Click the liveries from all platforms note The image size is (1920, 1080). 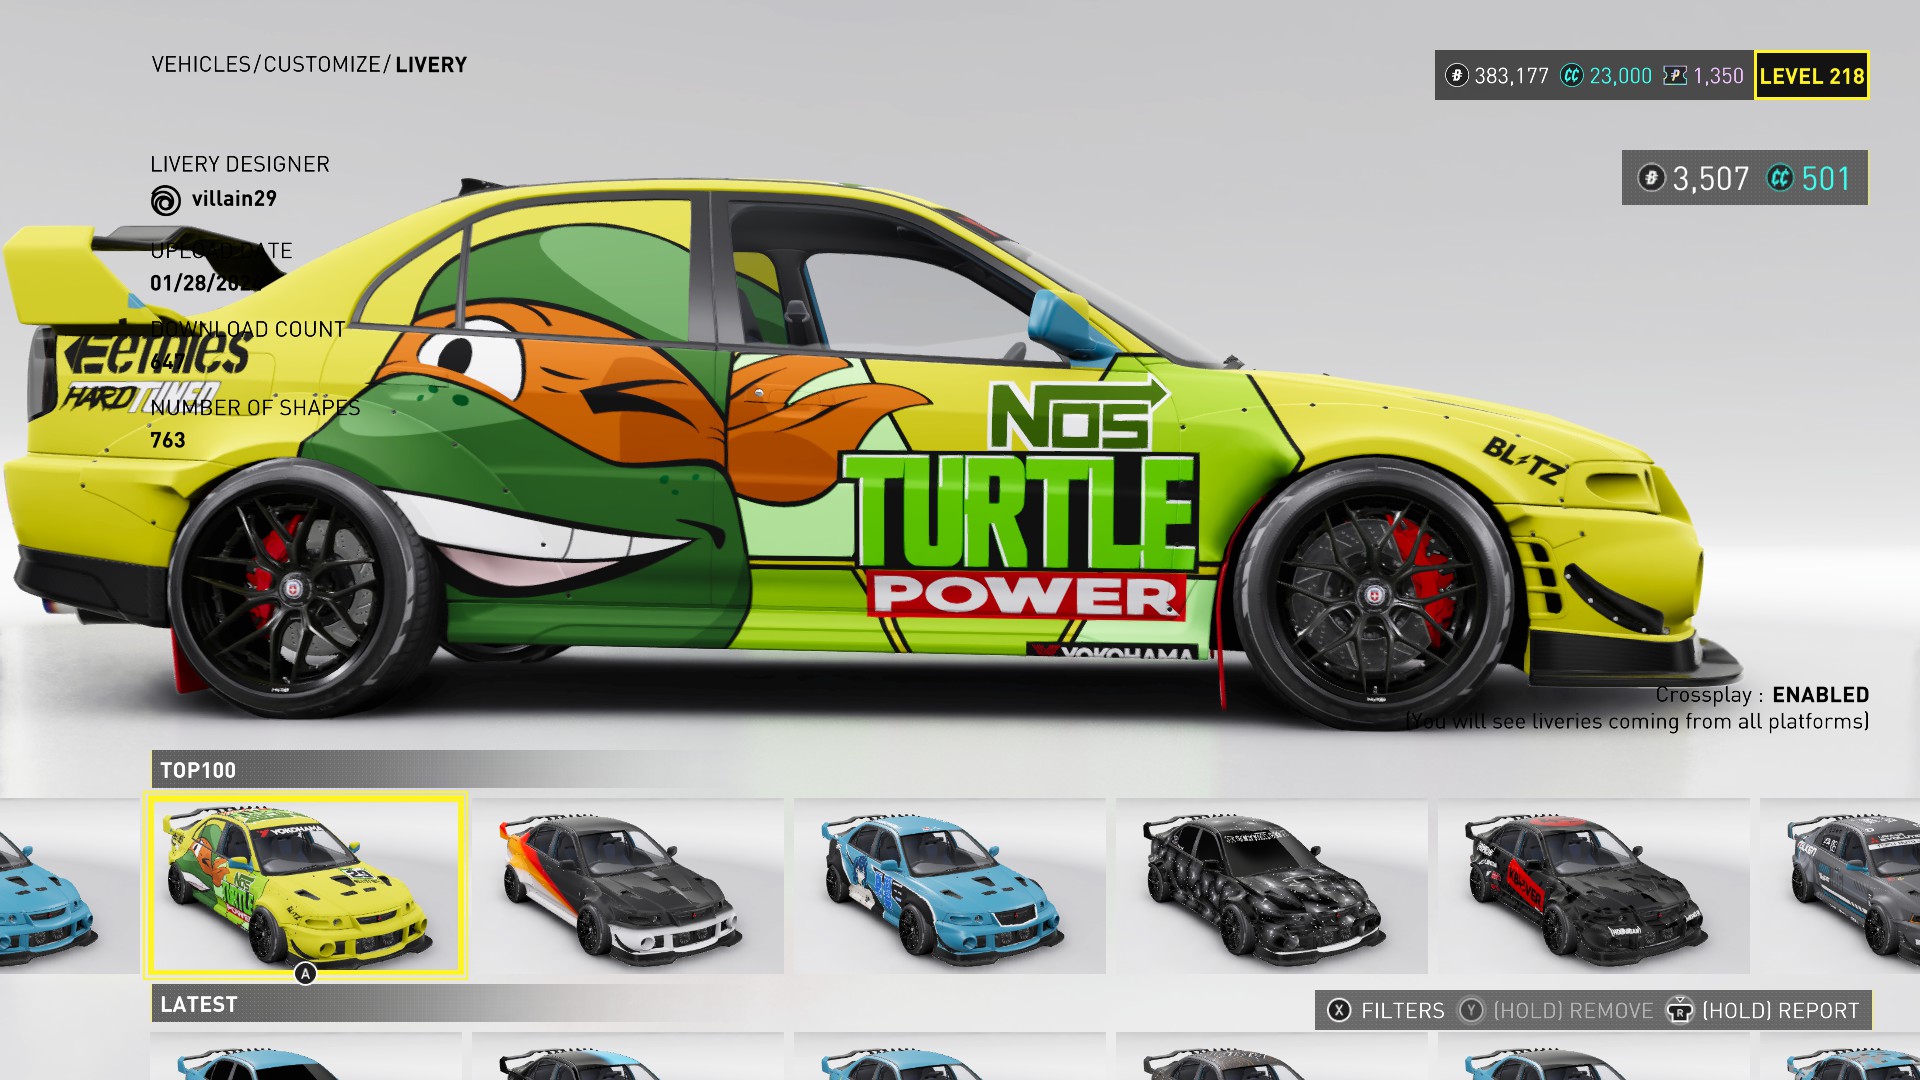1637,721
